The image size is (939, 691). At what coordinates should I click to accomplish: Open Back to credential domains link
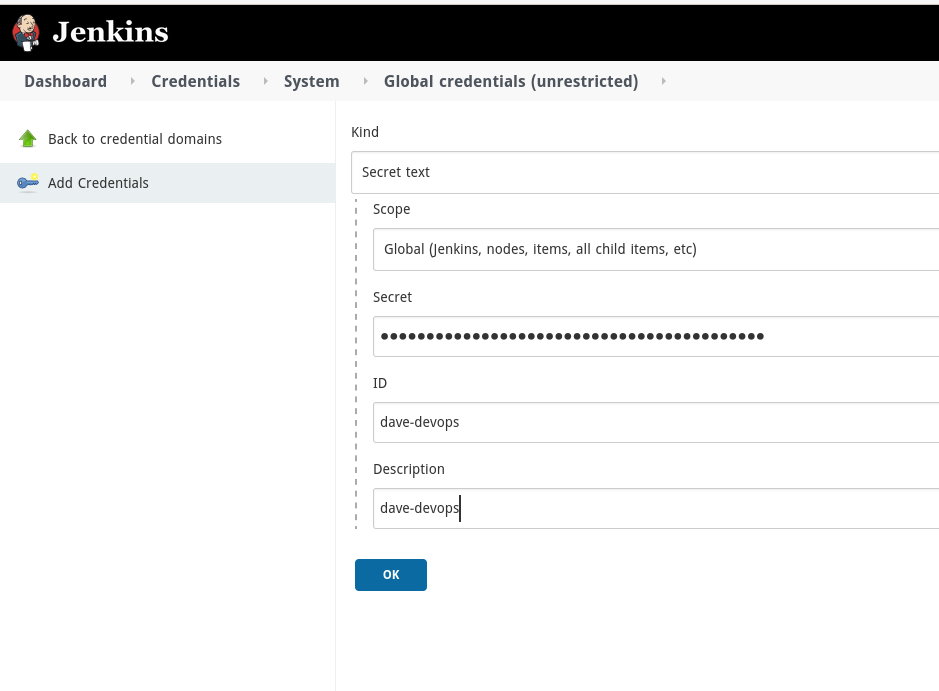(134, 138)
